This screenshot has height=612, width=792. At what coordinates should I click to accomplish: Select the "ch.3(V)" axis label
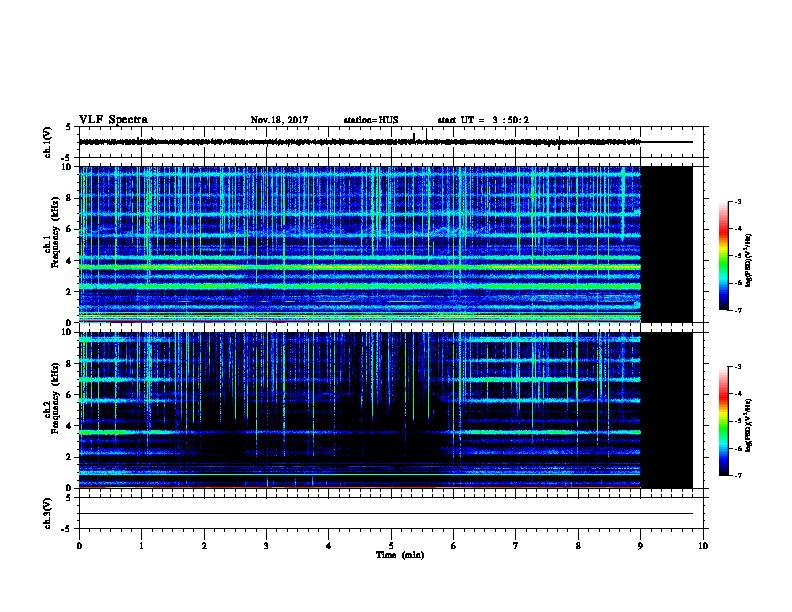47,513
